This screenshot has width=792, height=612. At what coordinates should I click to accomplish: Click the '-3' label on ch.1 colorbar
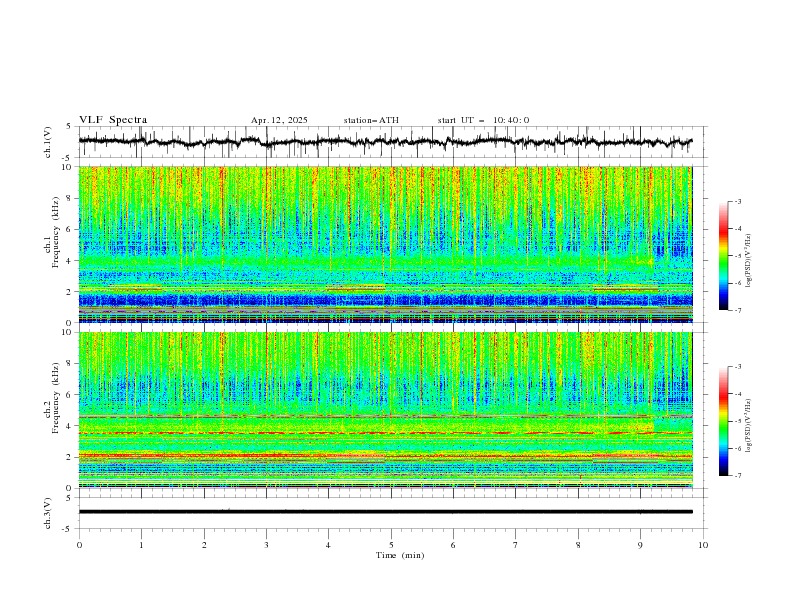coord(738,201)
